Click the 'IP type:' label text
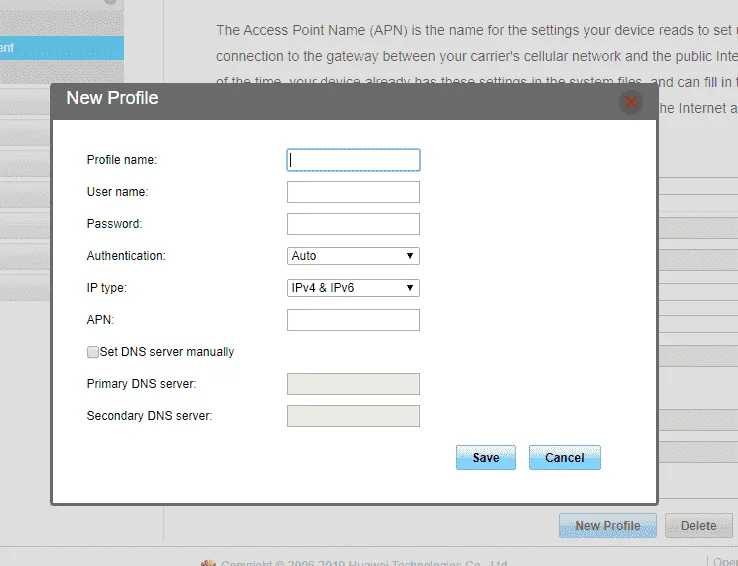 107,288
